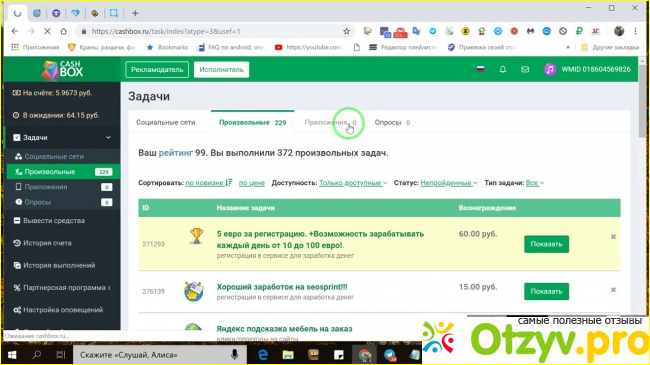Click the Исполнитель button
Viewport: 650px width, 365px height.
point(221,70)
